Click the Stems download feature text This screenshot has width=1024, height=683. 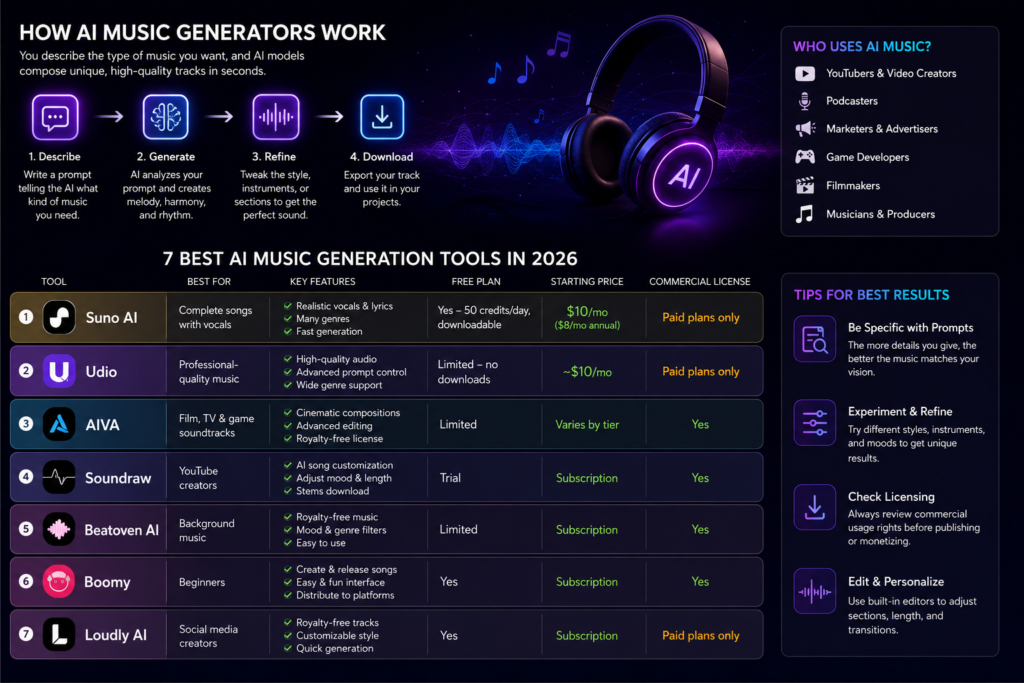pos(332,491)
